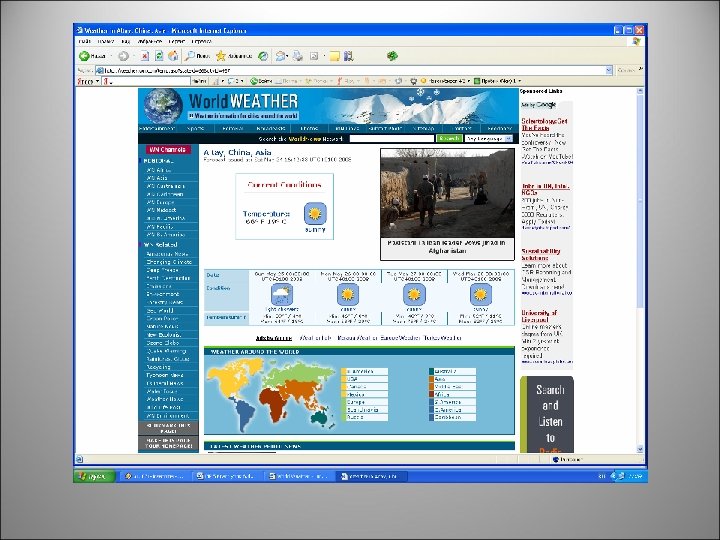Open the WN Asia sidebar link
The width and height of the screenshot is (720, 540).
click(x=157, y=178)
